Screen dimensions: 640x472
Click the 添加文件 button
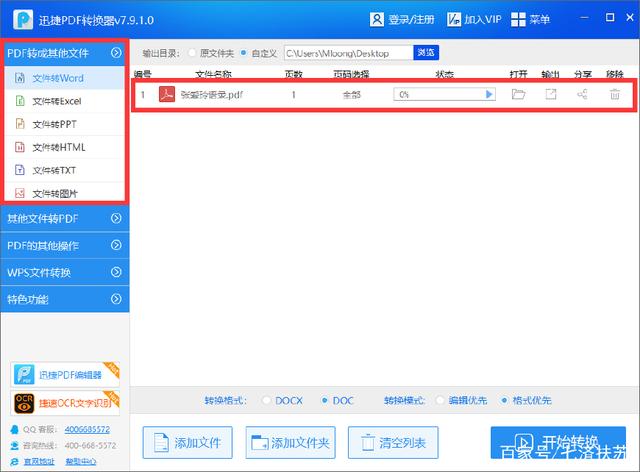[x=188, y=443]
